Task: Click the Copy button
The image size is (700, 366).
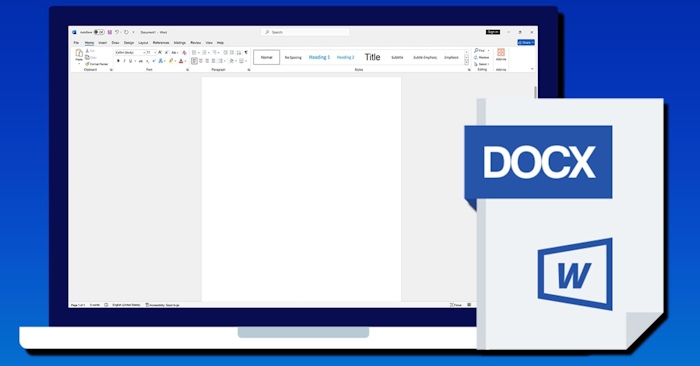Action: (x=91, y=58)
